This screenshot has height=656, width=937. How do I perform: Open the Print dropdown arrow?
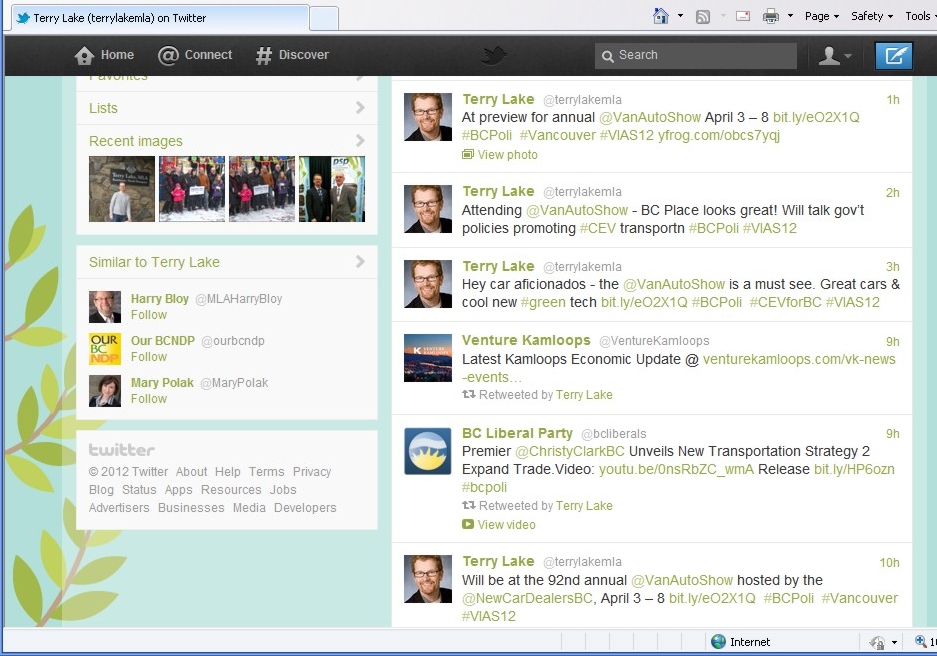[790, 16]
